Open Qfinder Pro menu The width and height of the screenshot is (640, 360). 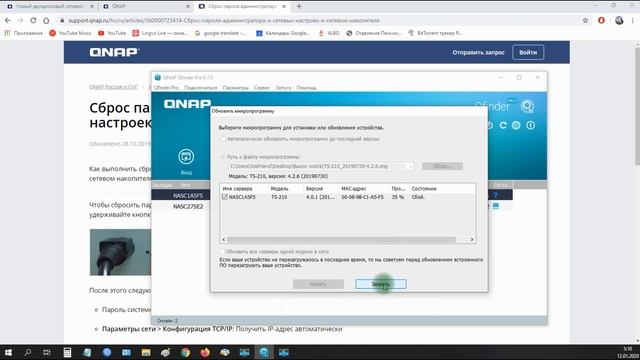click(166, 88)
